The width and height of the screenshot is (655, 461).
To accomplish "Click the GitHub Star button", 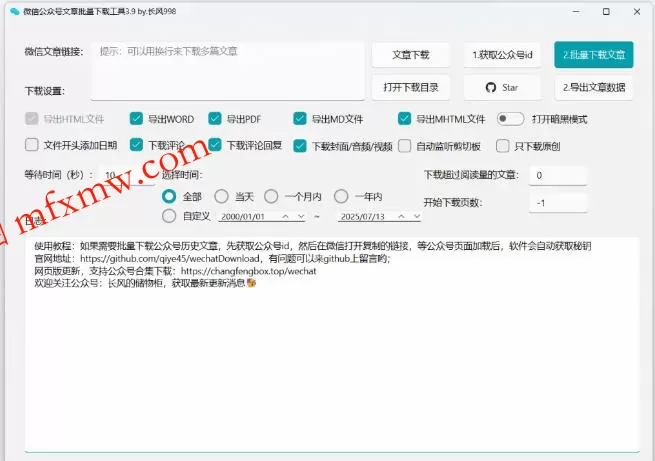I will click(x=502, y=88).
